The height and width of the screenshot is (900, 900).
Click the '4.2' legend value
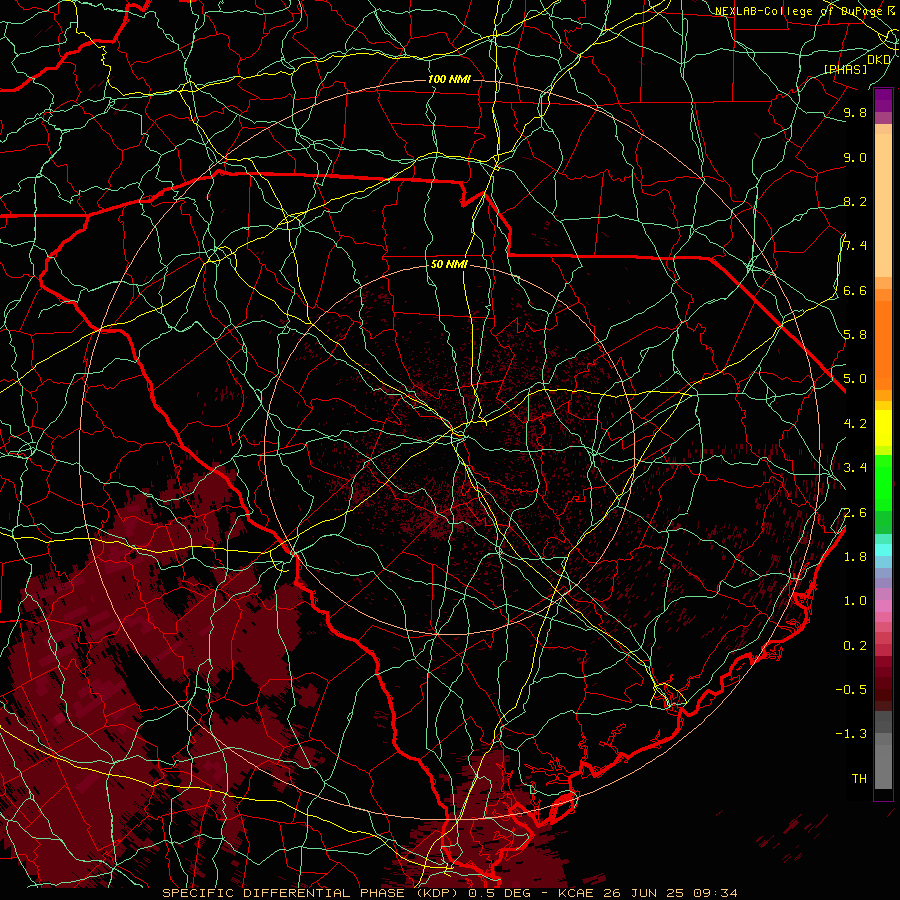tap(855, 424)
